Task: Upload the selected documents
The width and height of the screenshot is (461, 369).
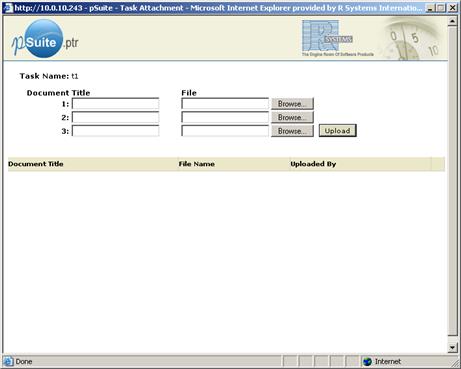Action: (338, 131)
